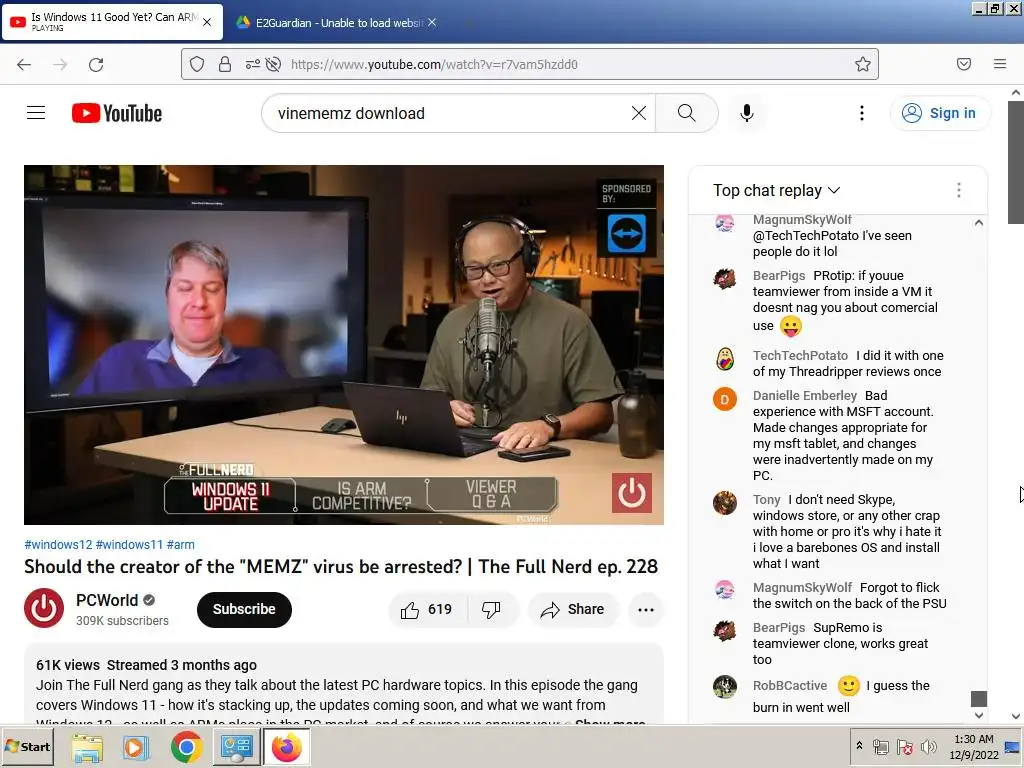Select chat author Tony
Image resolution: width=1024 pixels, height=768 pixels.
pos(766,500)
